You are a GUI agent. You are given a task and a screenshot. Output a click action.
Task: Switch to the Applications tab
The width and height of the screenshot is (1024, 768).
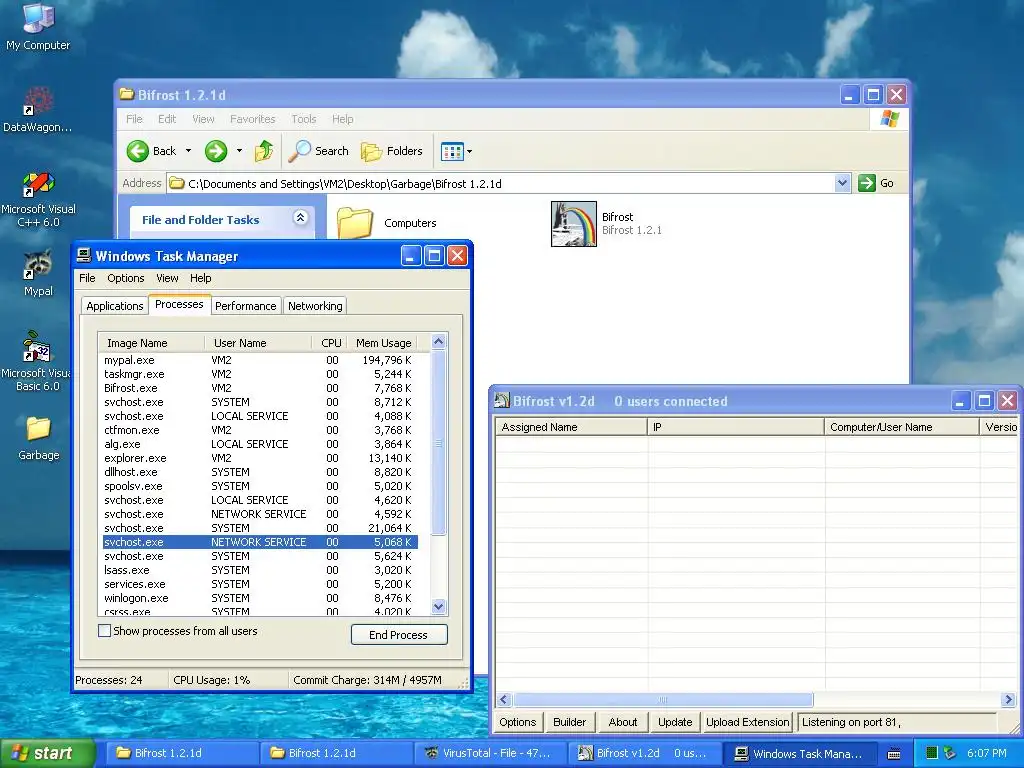click(x=114, y=306)
